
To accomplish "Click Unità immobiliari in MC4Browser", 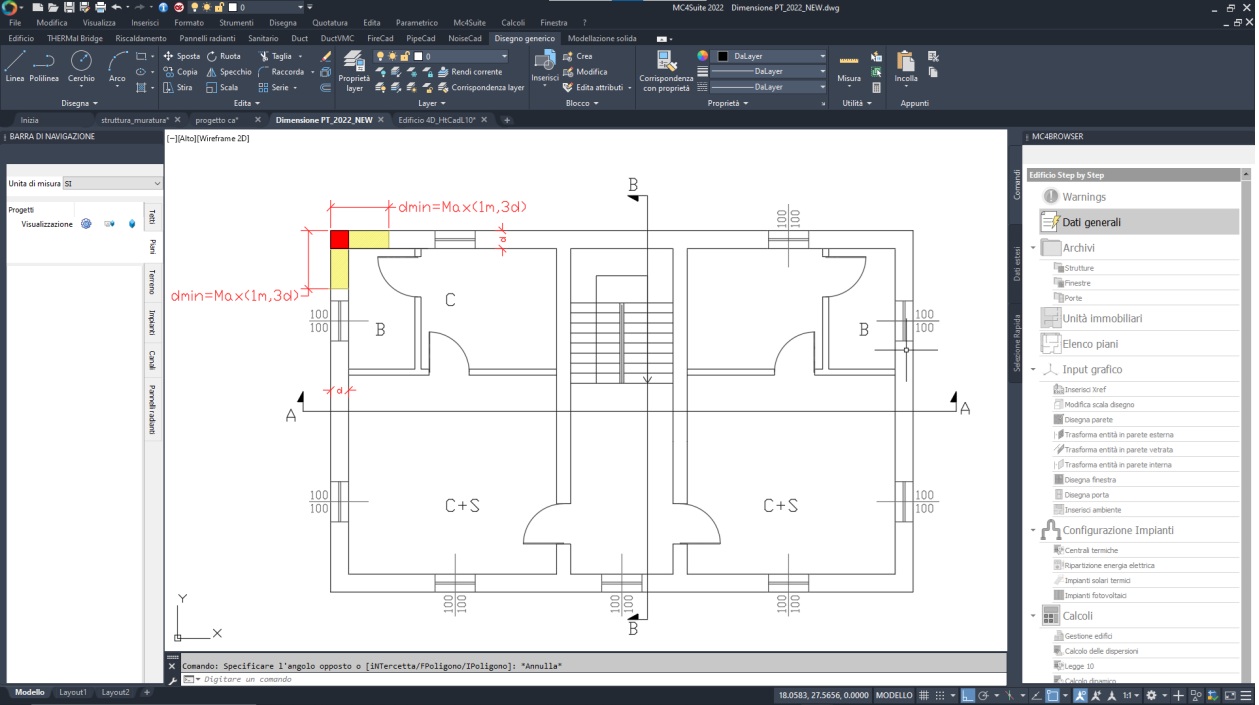I will point(1101,318).
